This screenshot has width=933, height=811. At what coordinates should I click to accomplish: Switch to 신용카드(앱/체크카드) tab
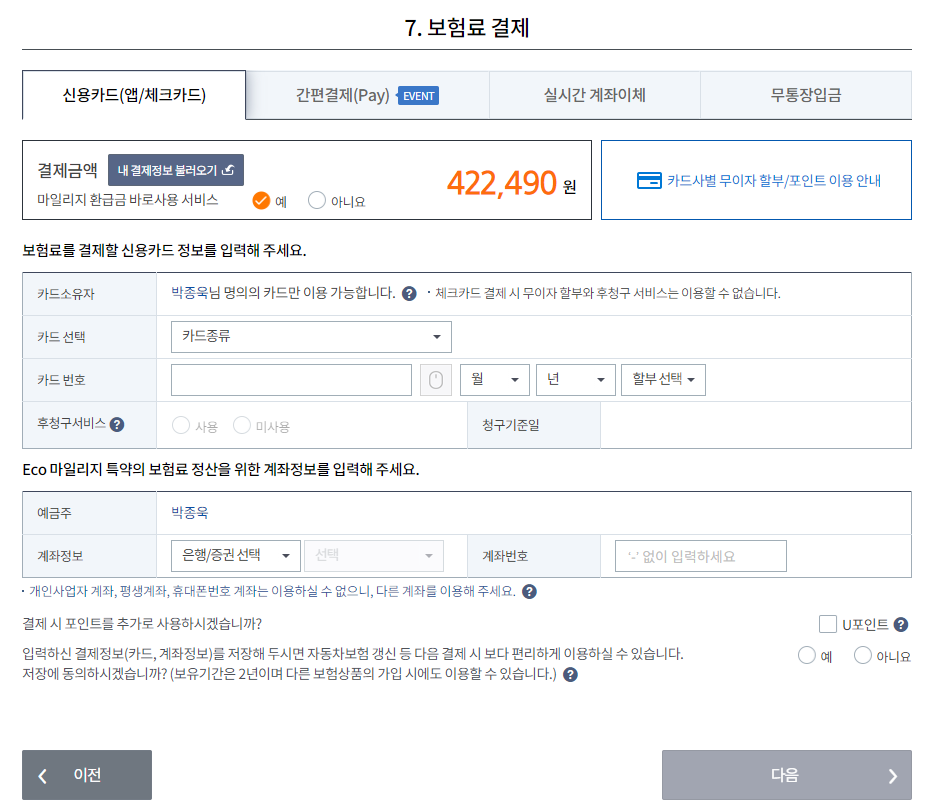(x=134, y=95)
